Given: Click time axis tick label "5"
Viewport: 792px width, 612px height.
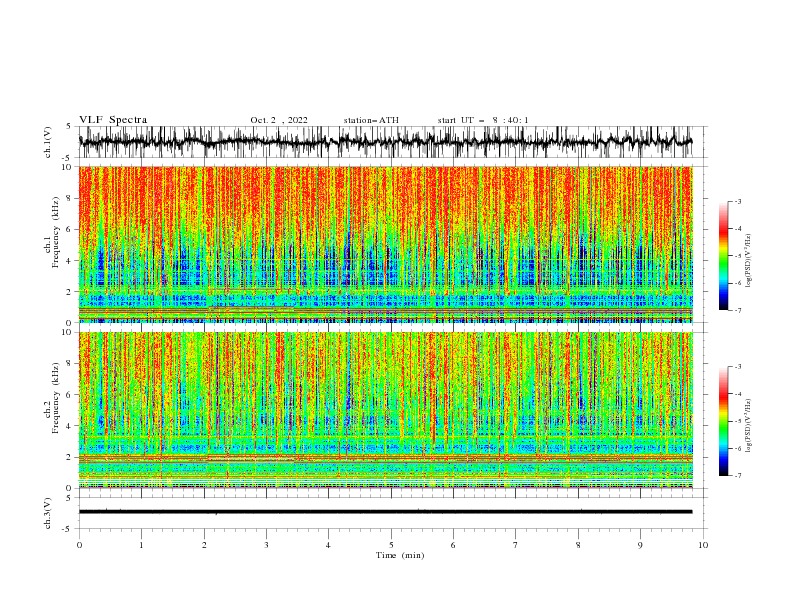Looking at the screenshot, I should tap(391, 545).
